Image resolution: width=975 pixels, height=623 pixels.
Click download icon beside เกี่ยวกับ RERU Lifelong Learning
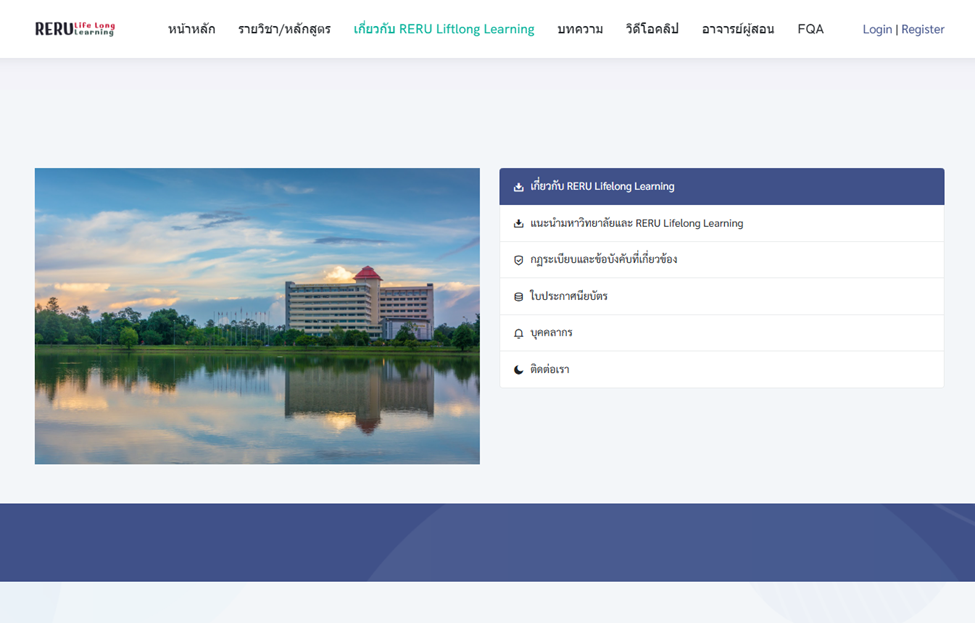click(519, 187)
